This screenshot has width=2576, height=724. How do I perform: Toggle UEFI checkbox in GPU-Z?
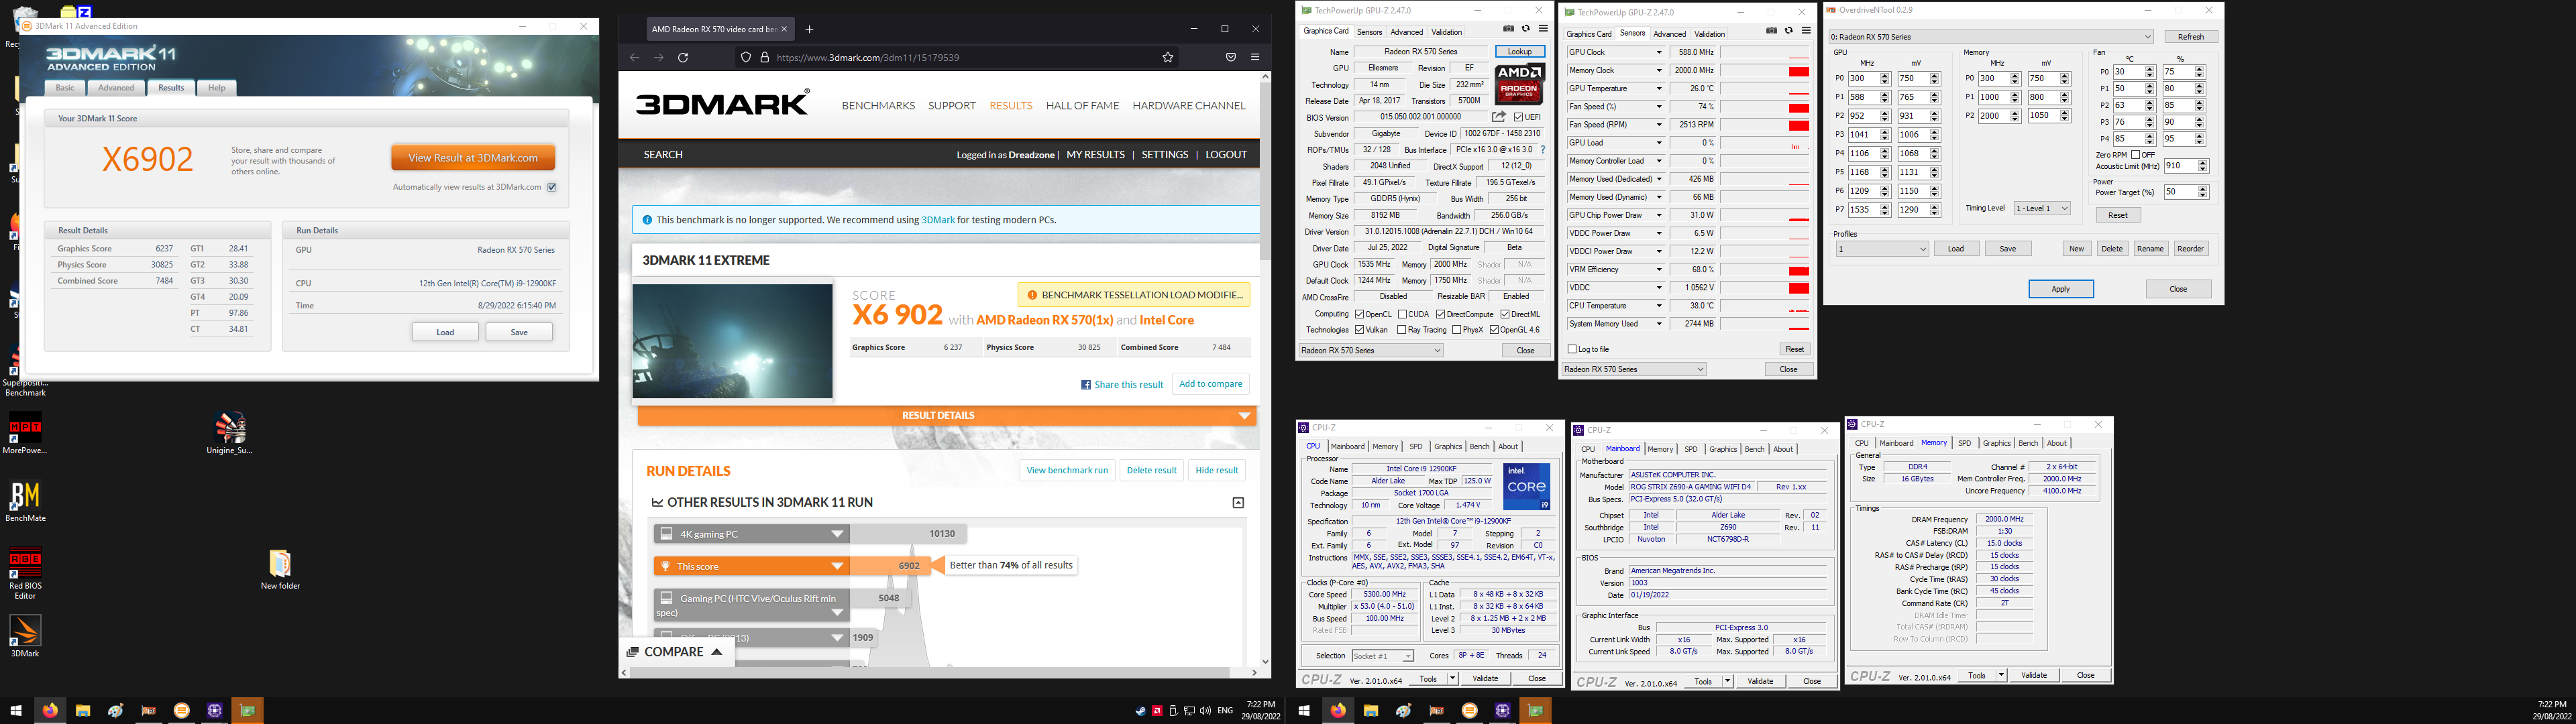(1518, 117)
